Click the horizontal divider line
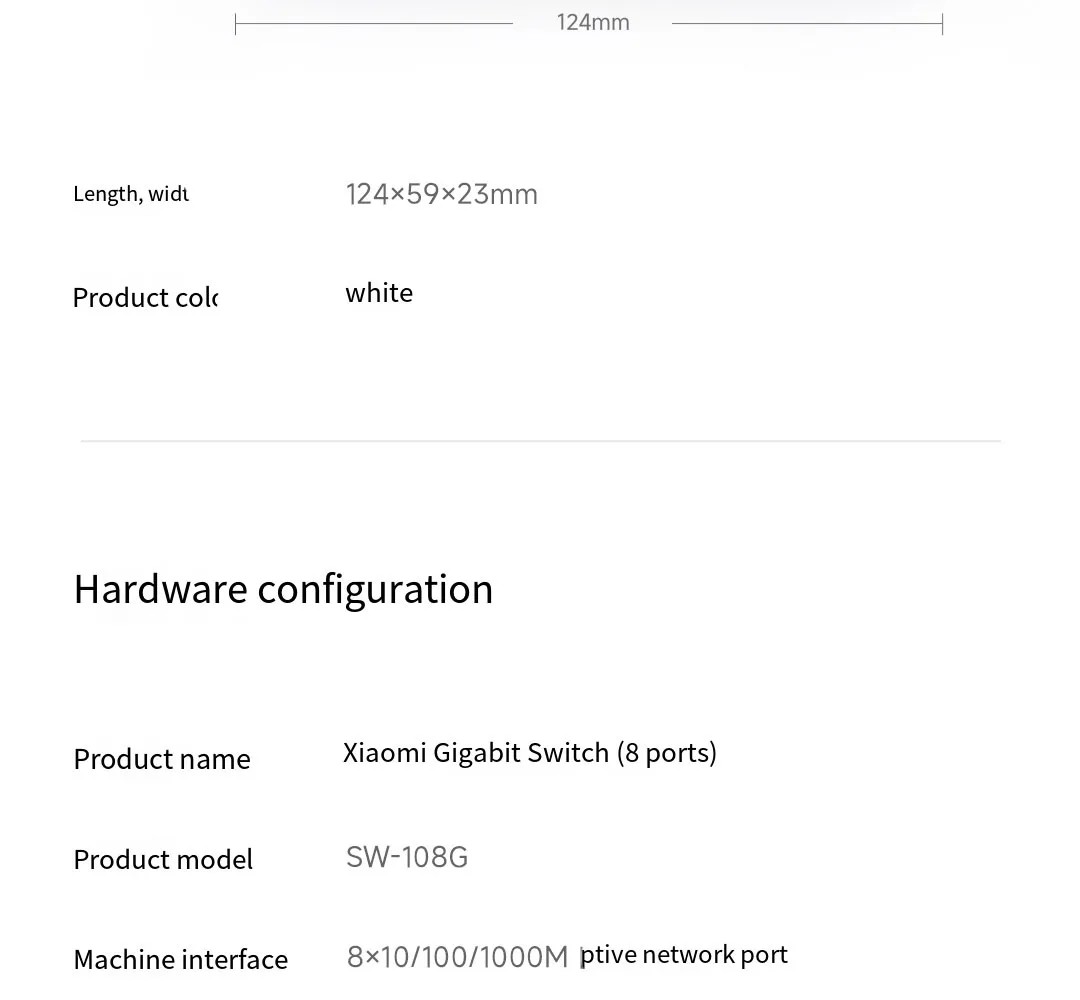This screenshot has height=1000, width=1080. coord(541,441)
